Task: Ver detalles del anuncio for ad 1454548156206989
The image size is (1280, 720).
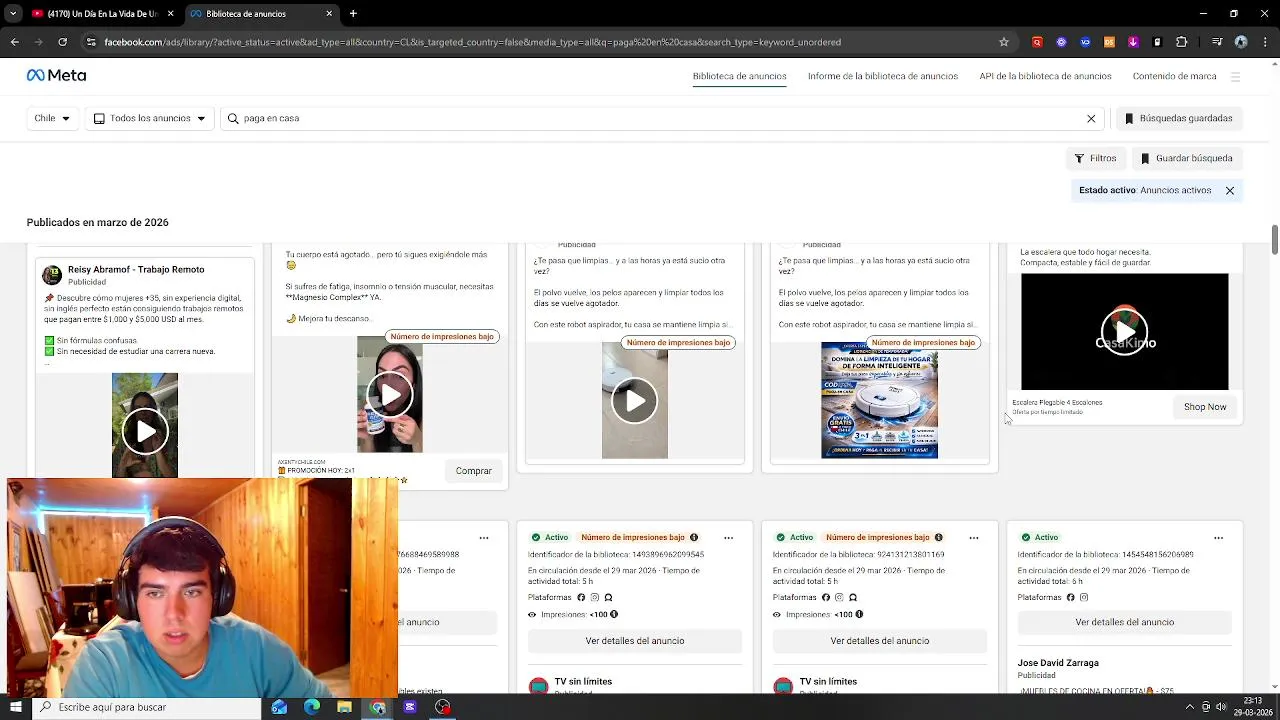Action: 1125,622
